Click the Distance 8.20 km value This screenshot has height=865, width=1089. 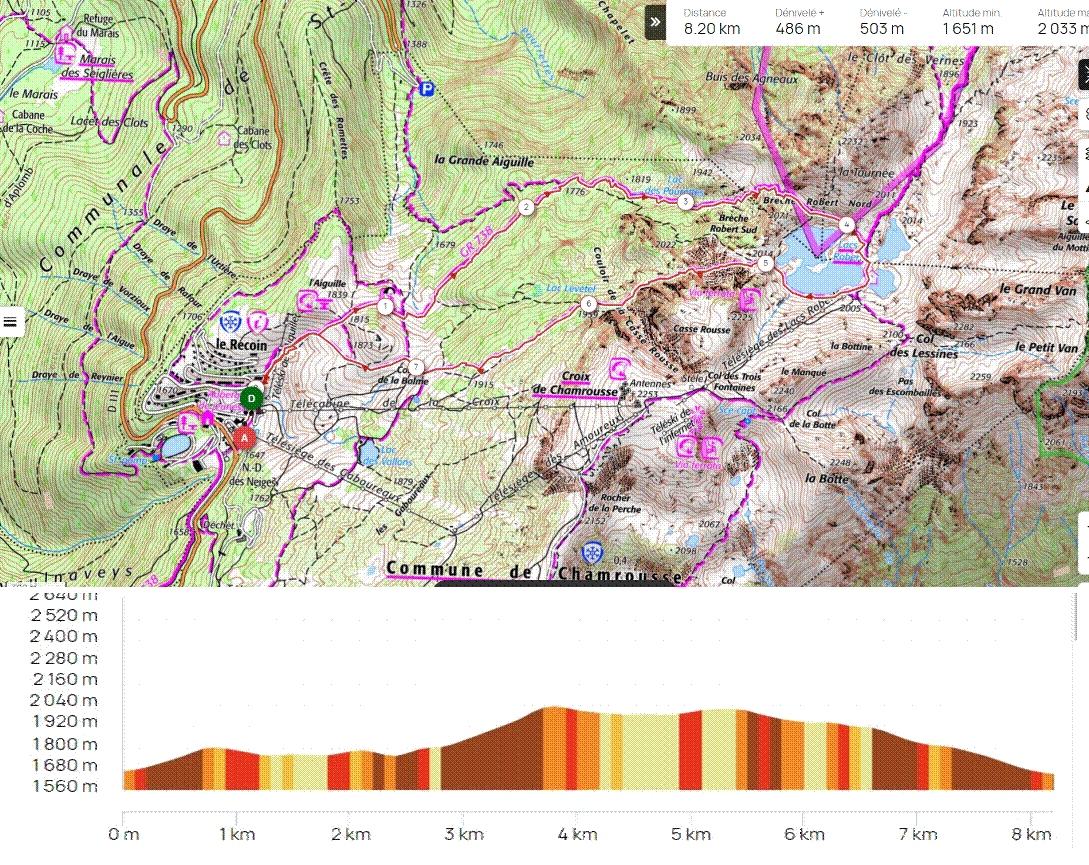[x=712, y=29]
